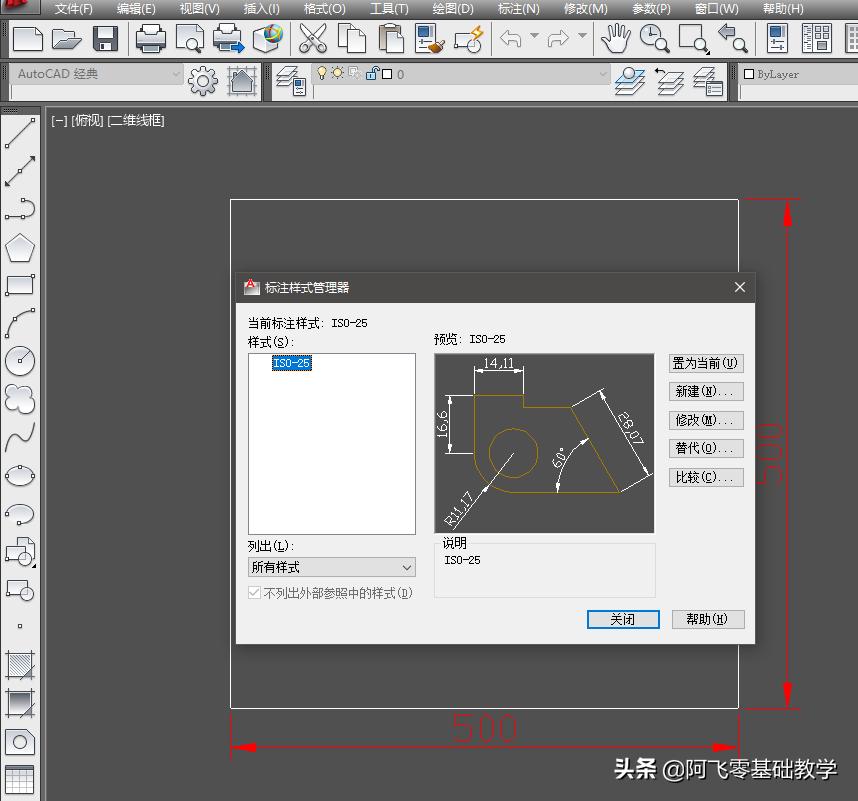Image resolution: width=858 pixels, height=801 pixels.
Task: Open the Print Preview tool
Action: point(190,39)
